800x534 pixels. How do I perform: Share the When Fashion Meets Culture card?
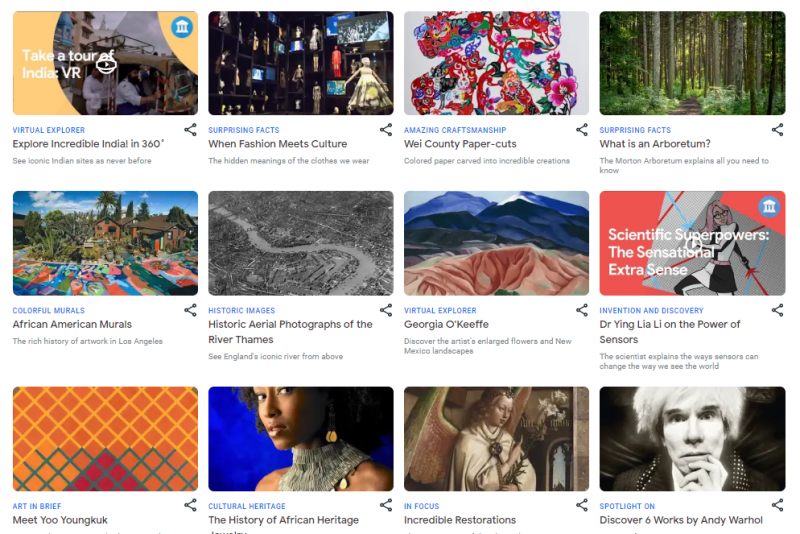click(x=386, y=130)
